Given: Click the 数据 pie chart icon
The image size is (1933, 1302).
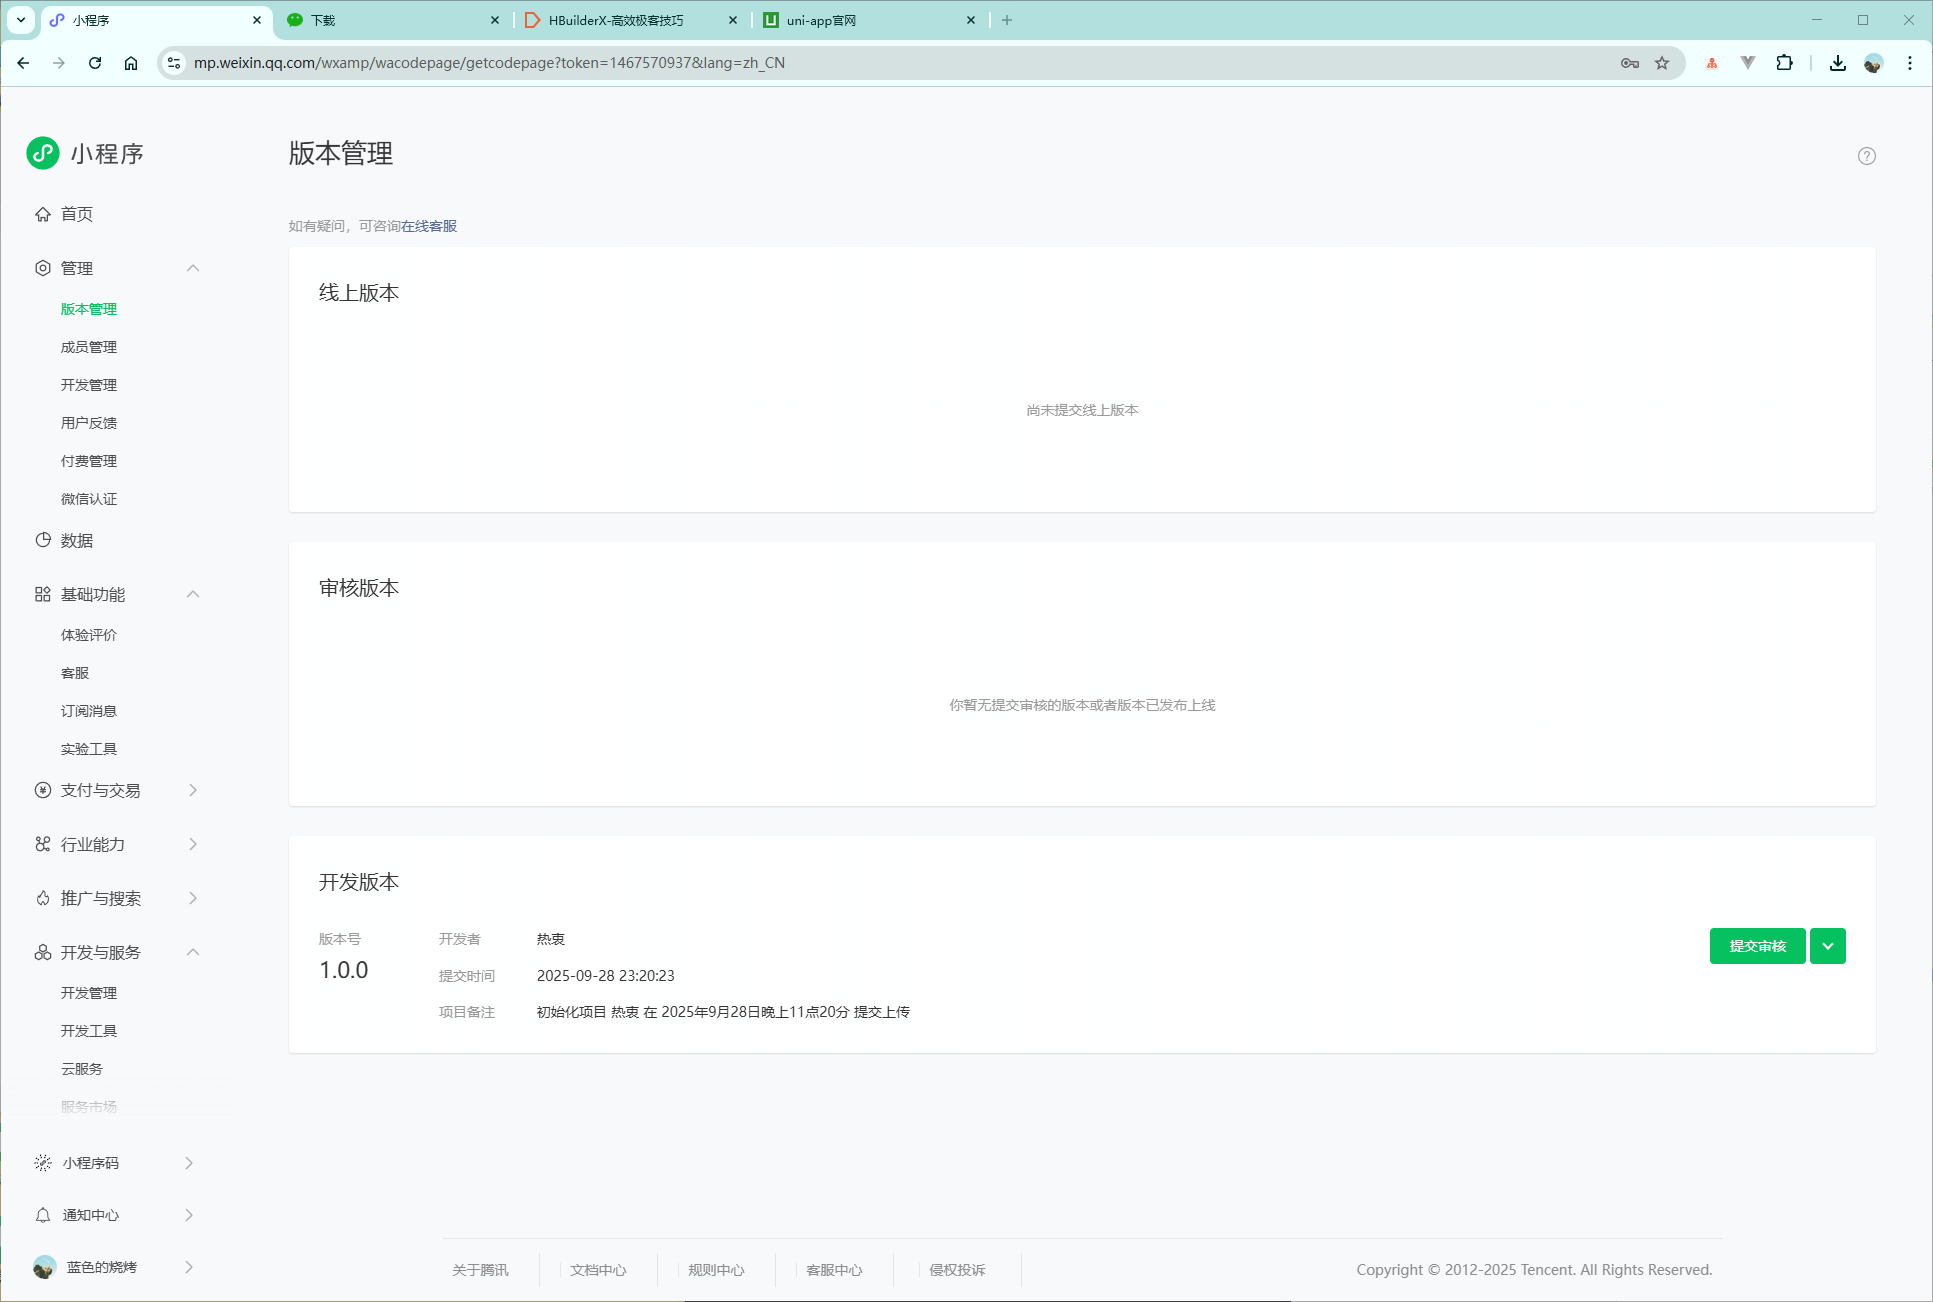Looking at the screenshot, I should click(x=43, y=540).
